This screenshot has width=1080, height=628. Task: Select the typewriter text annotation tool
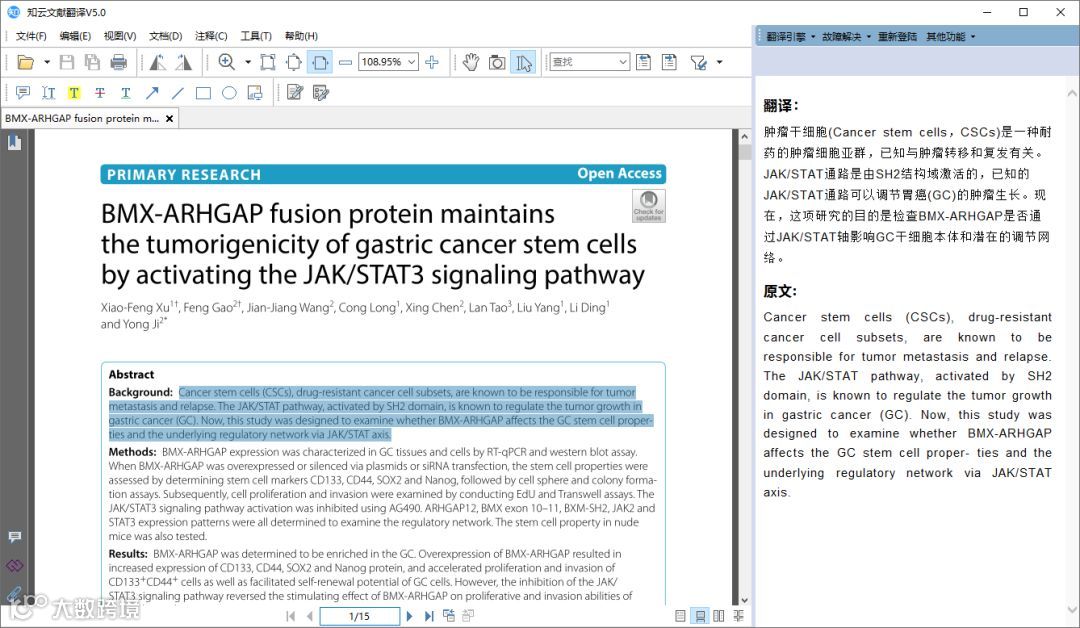pos(48,92)
